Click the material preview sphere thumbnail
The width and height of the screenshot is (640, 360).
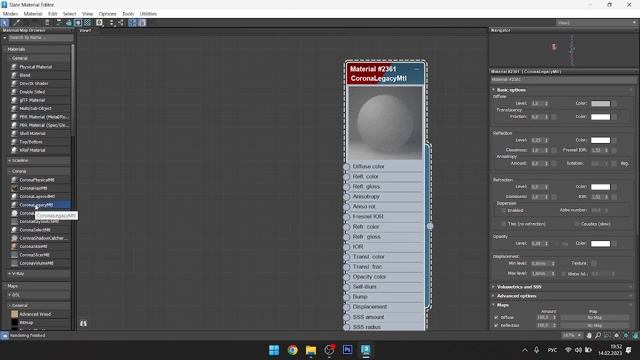[x=385, y=122]
